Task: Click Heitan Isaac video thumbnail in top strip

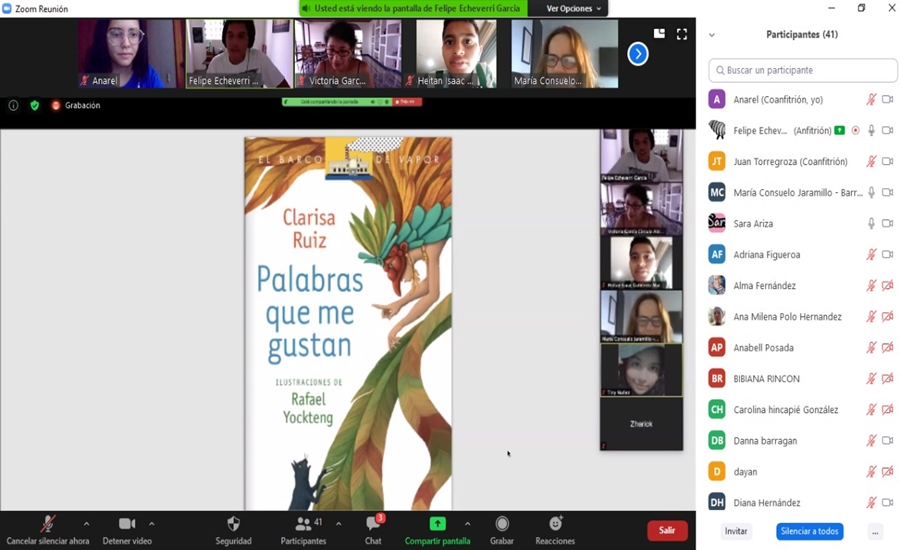Action: coord(456,54)
